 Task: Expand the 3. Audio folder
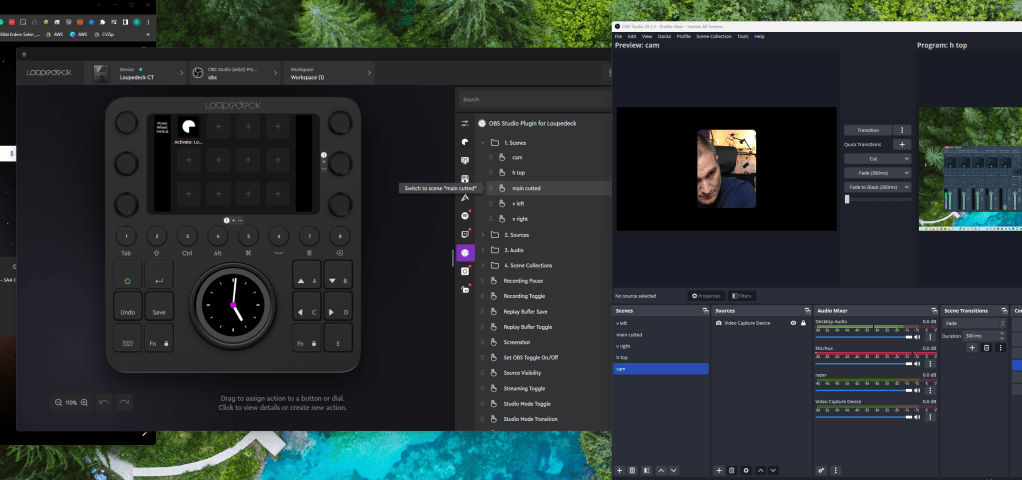[483, 250]
